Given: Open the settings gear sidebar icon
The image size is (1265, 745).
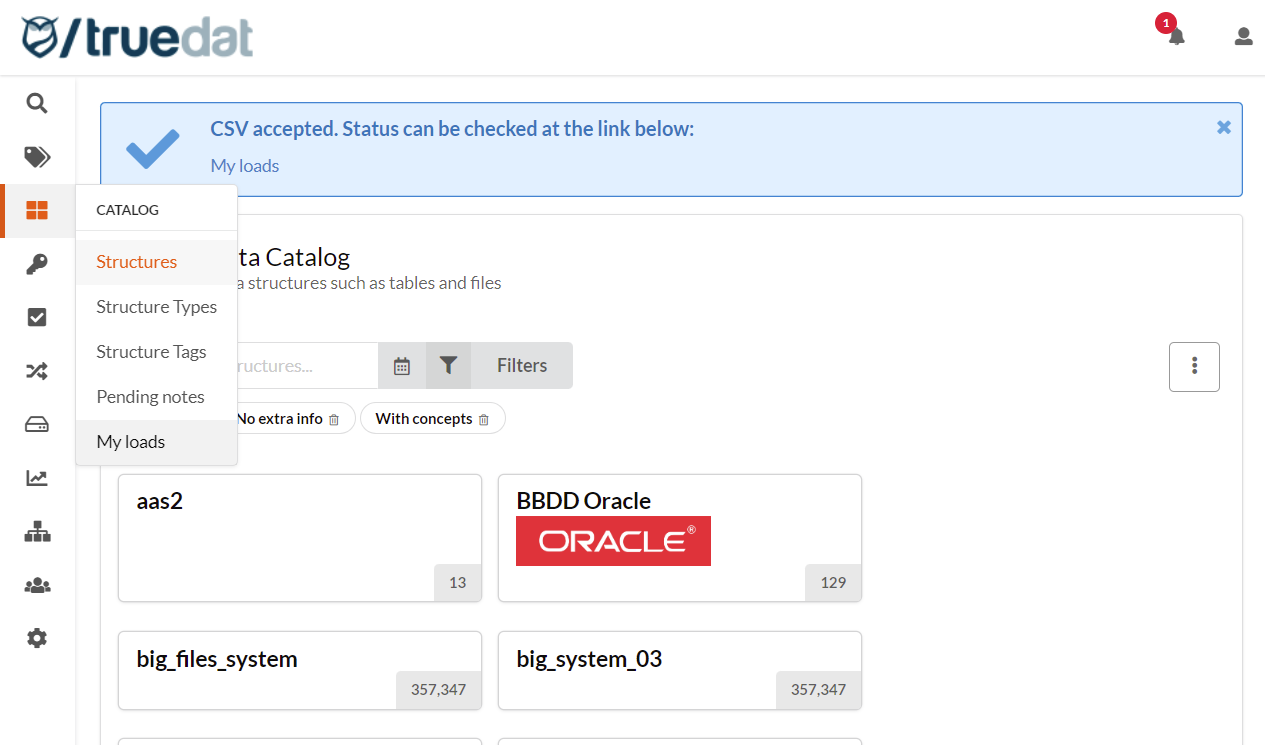Looking at the screenshot, I should (x=37, y=638).
